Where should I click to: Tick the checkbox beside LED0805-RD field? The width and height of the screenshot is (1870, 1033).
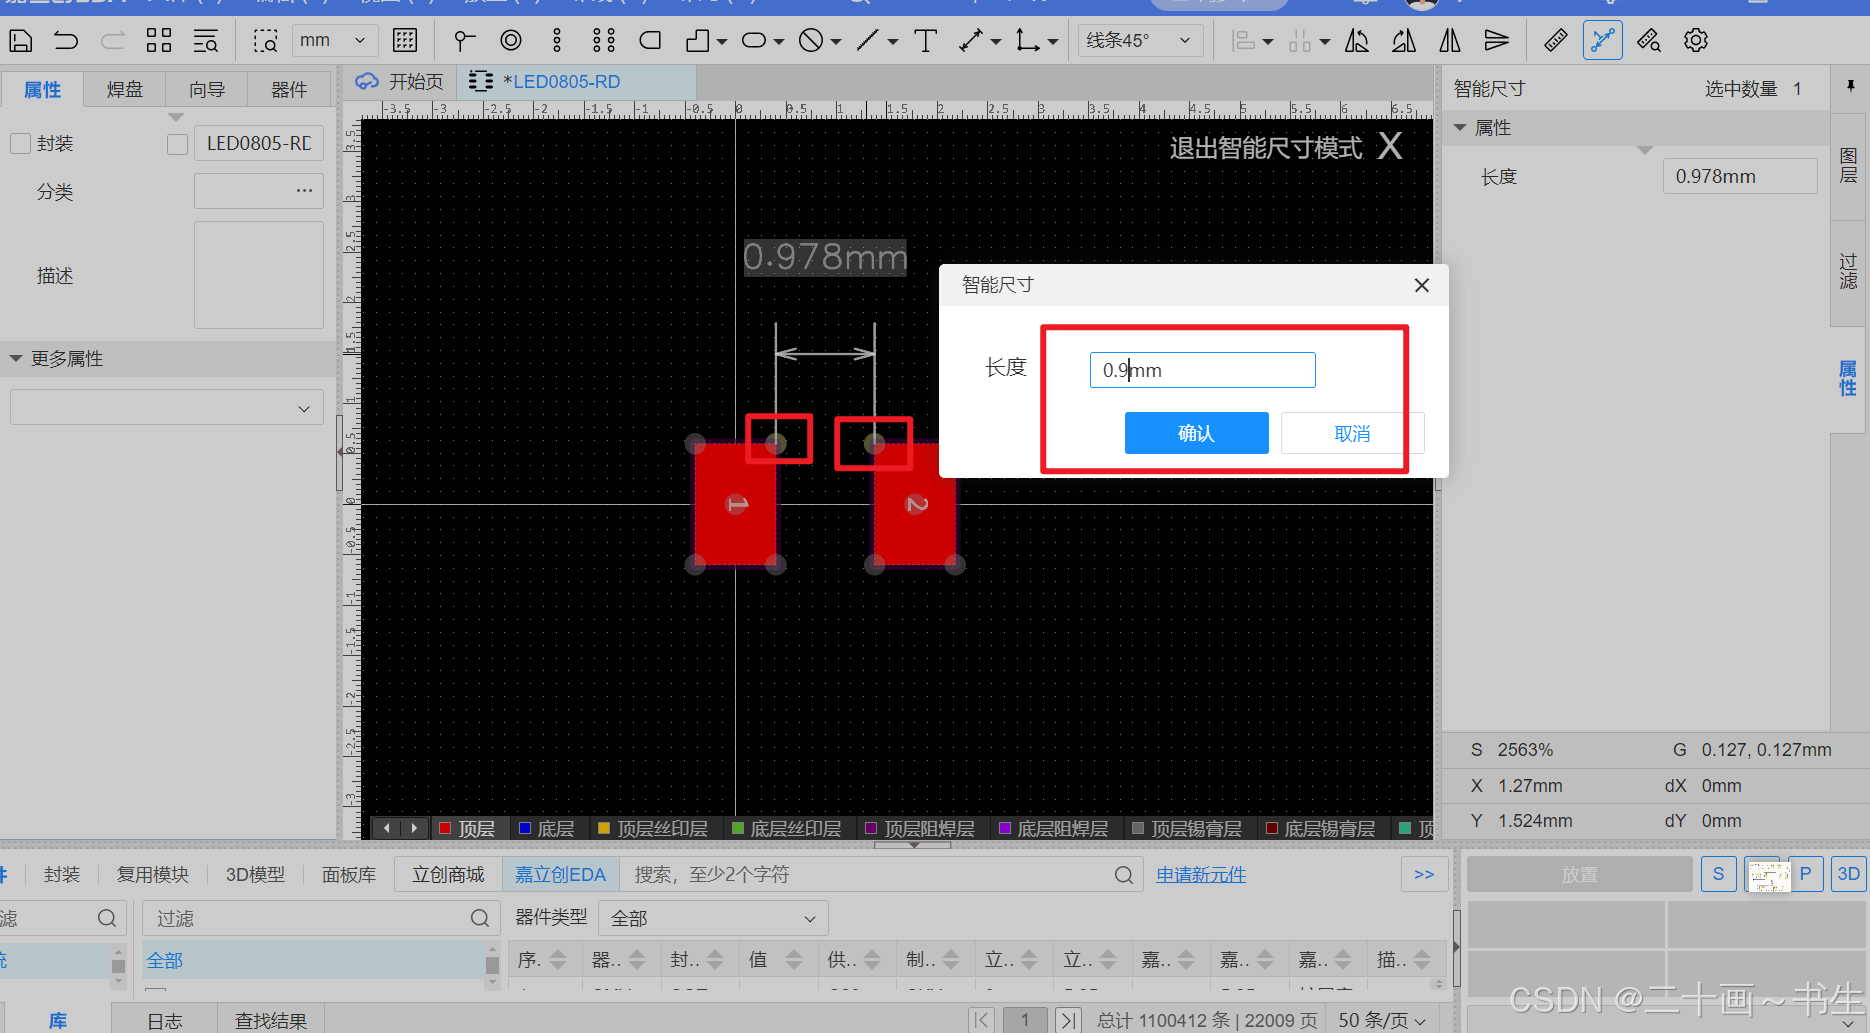pyautogui.click(x=177, y=144)
